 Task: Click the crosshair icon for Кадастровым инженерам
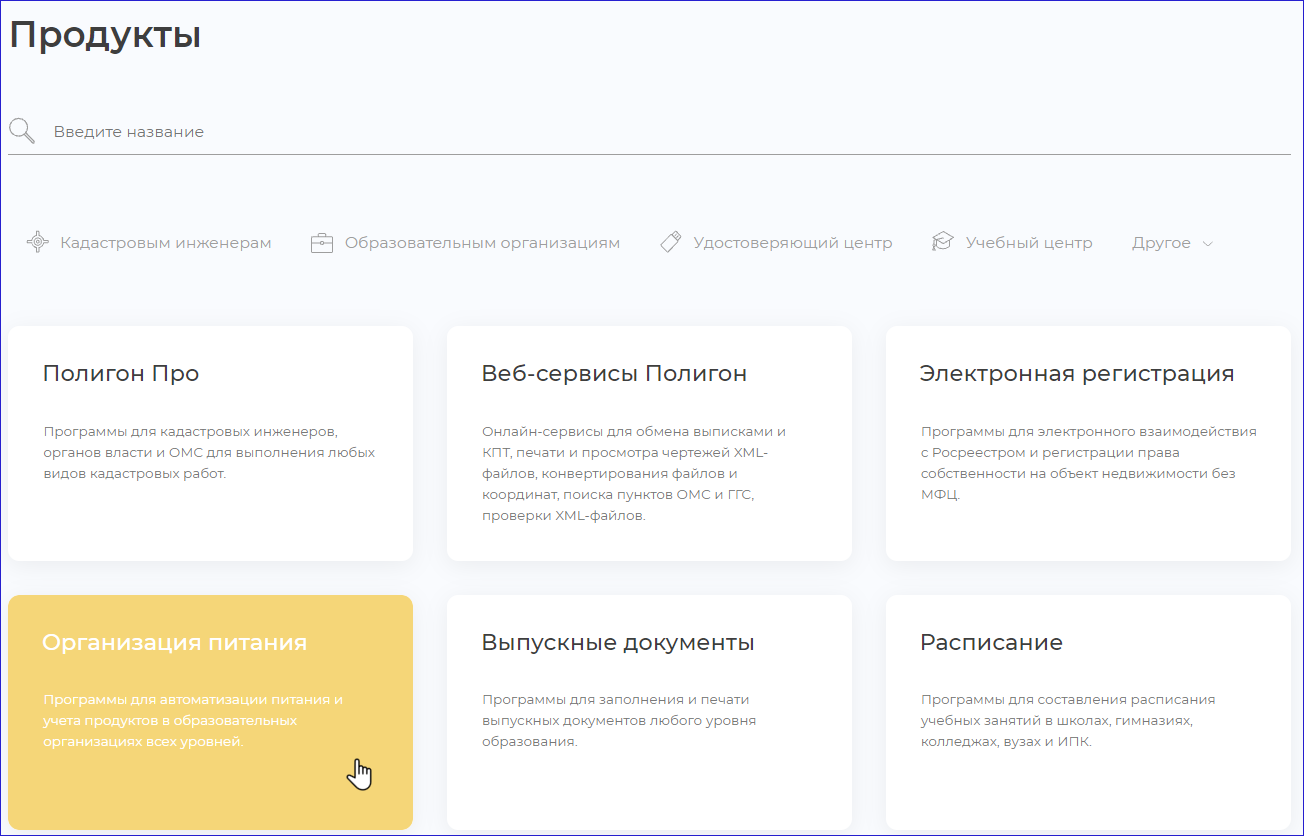(38, 242)
